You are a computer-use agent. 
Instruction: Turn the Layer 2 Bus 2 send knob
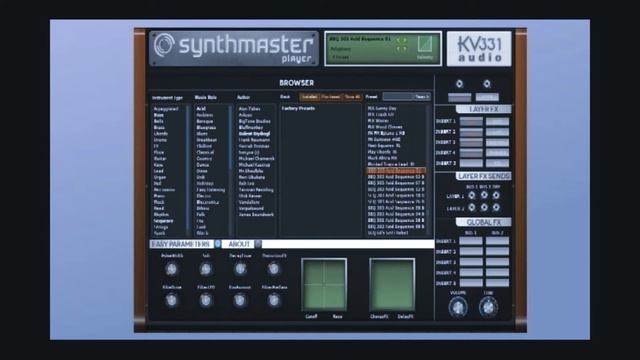[484, 207]
